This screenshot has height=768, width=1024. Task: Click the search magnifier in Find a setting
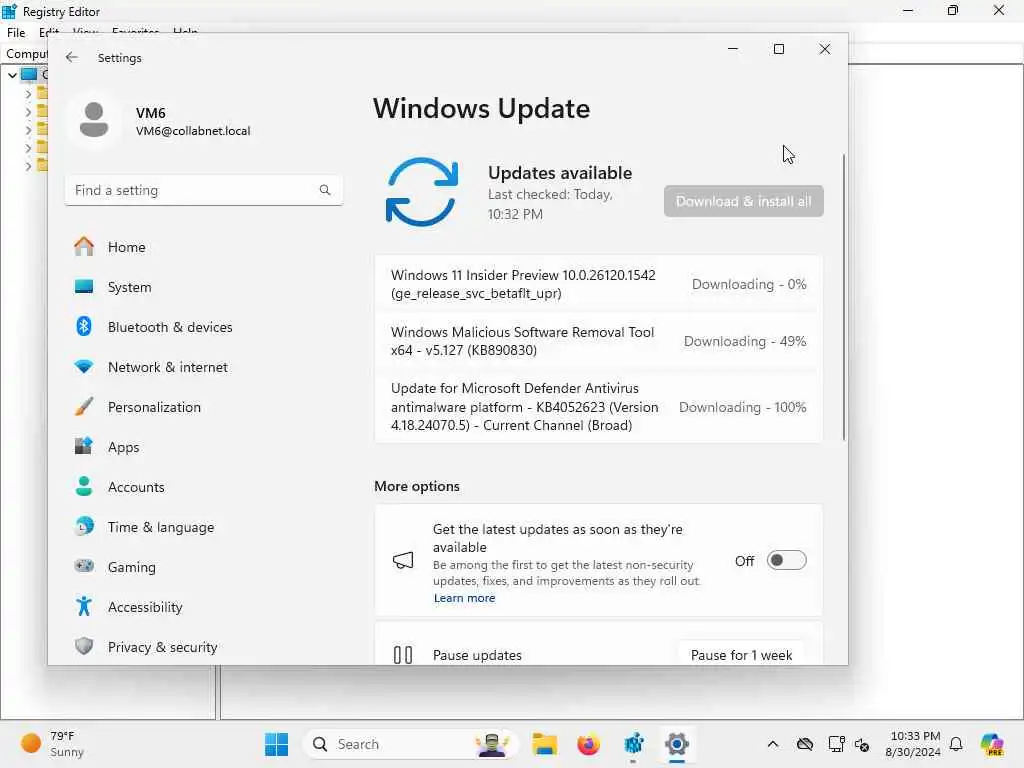point(325,190)
